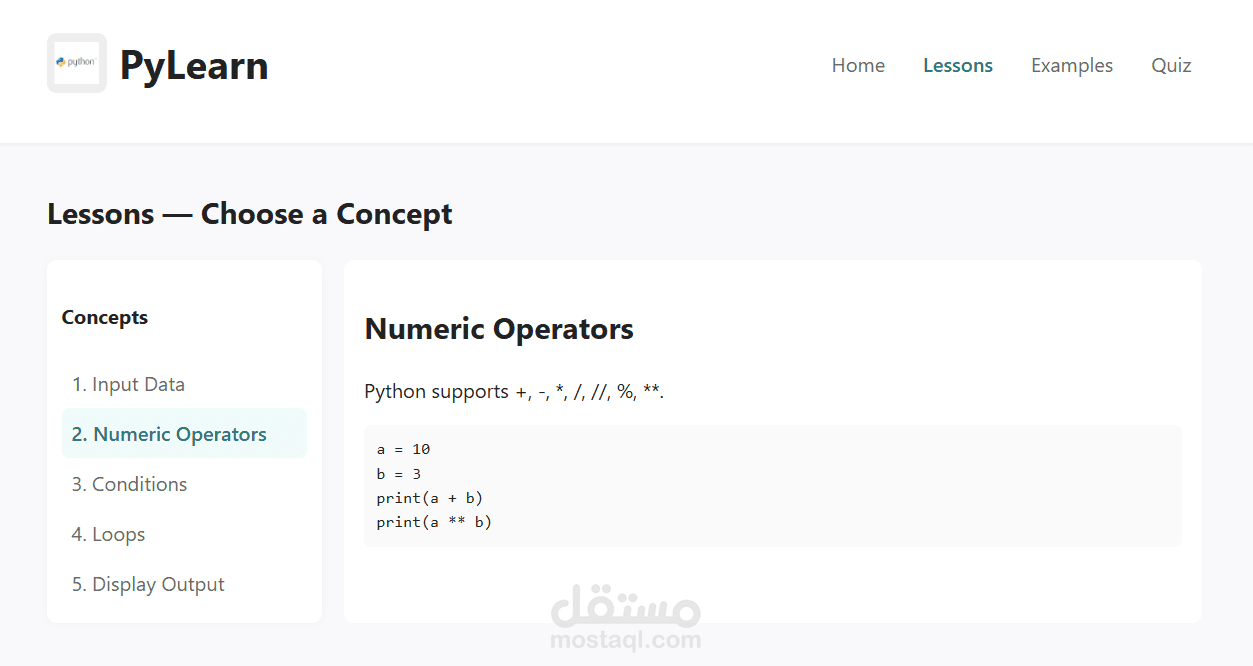Click the Python logo icon

[x=76, y=62]
